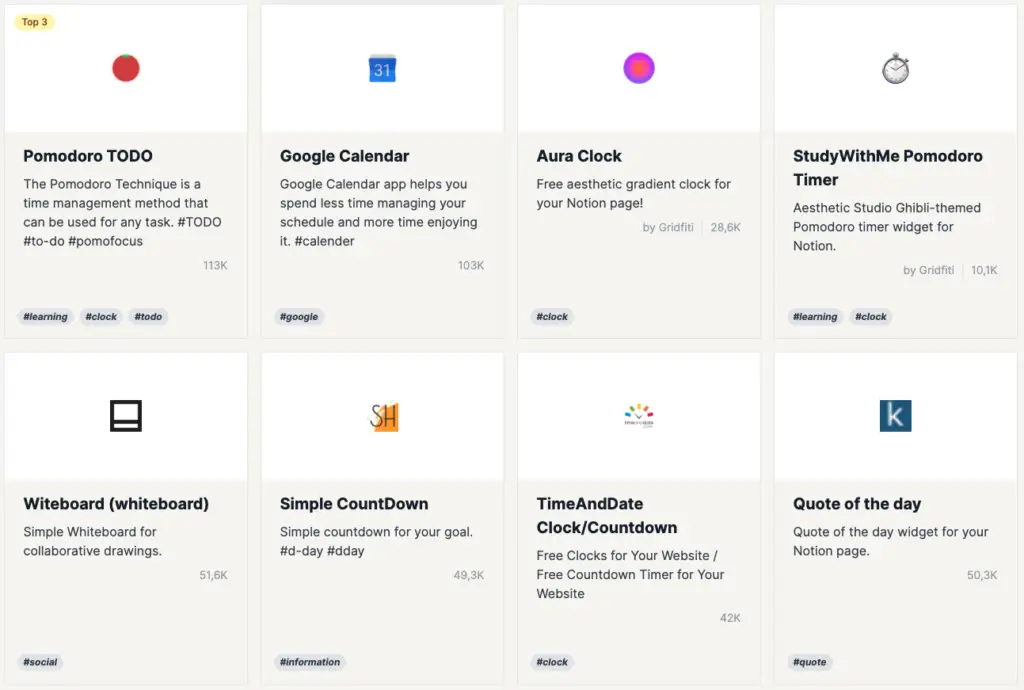Open the Simple CountDown title

[x=354, y=504]
